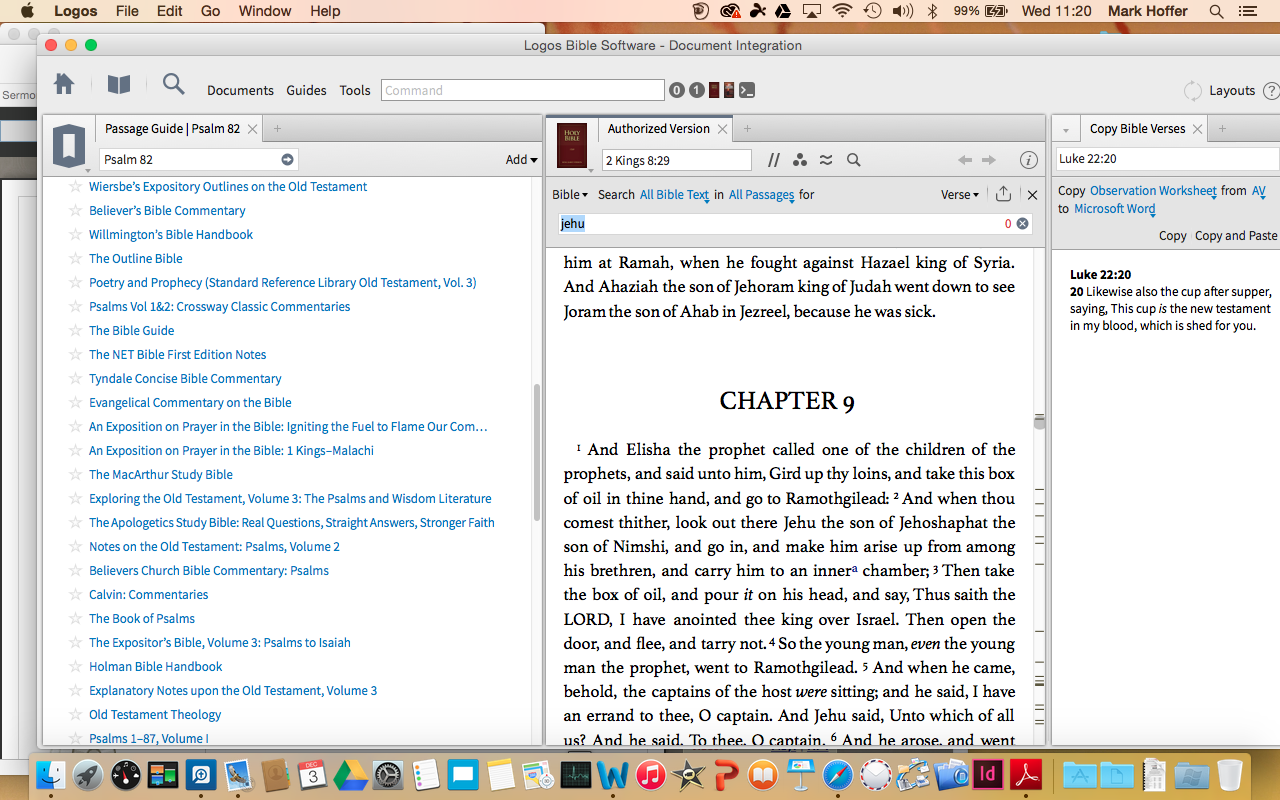The width and height of the screenshot is (1280, 800).
Task: Open the Go menu in menu bar
Action: click(x=210, y=11)
